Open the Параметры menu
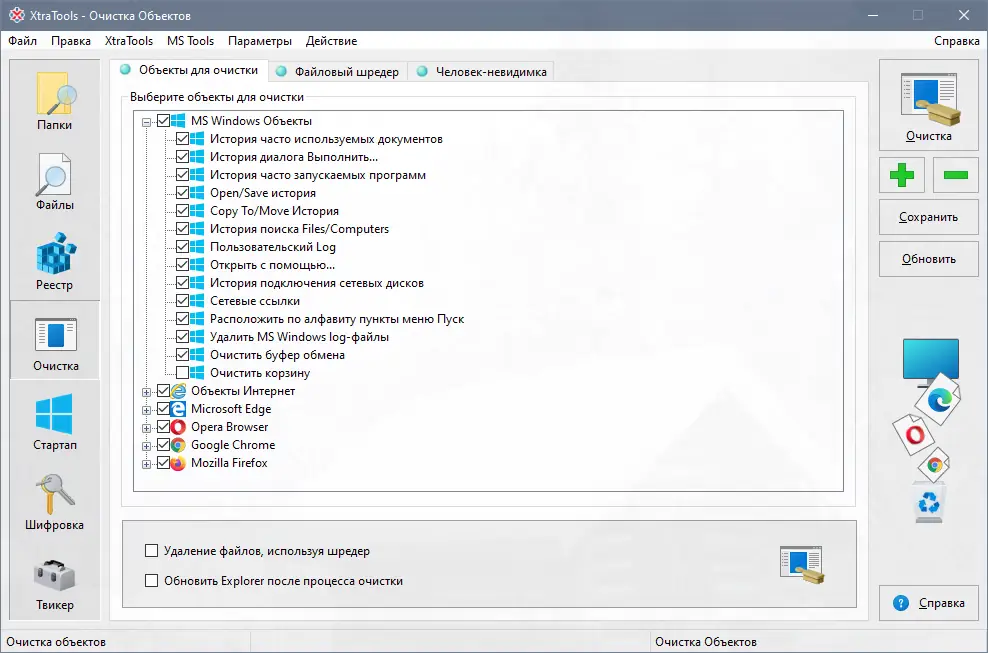 260,41
